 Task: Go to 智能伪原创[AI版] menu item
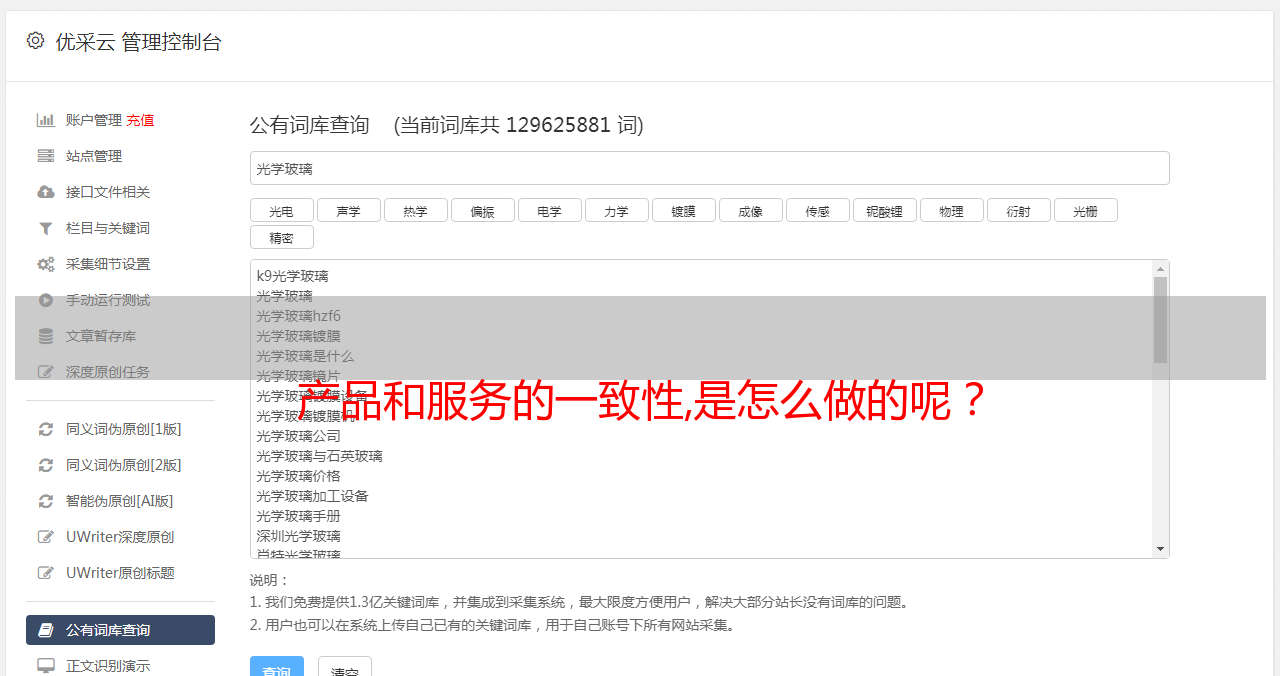(120, 501)
